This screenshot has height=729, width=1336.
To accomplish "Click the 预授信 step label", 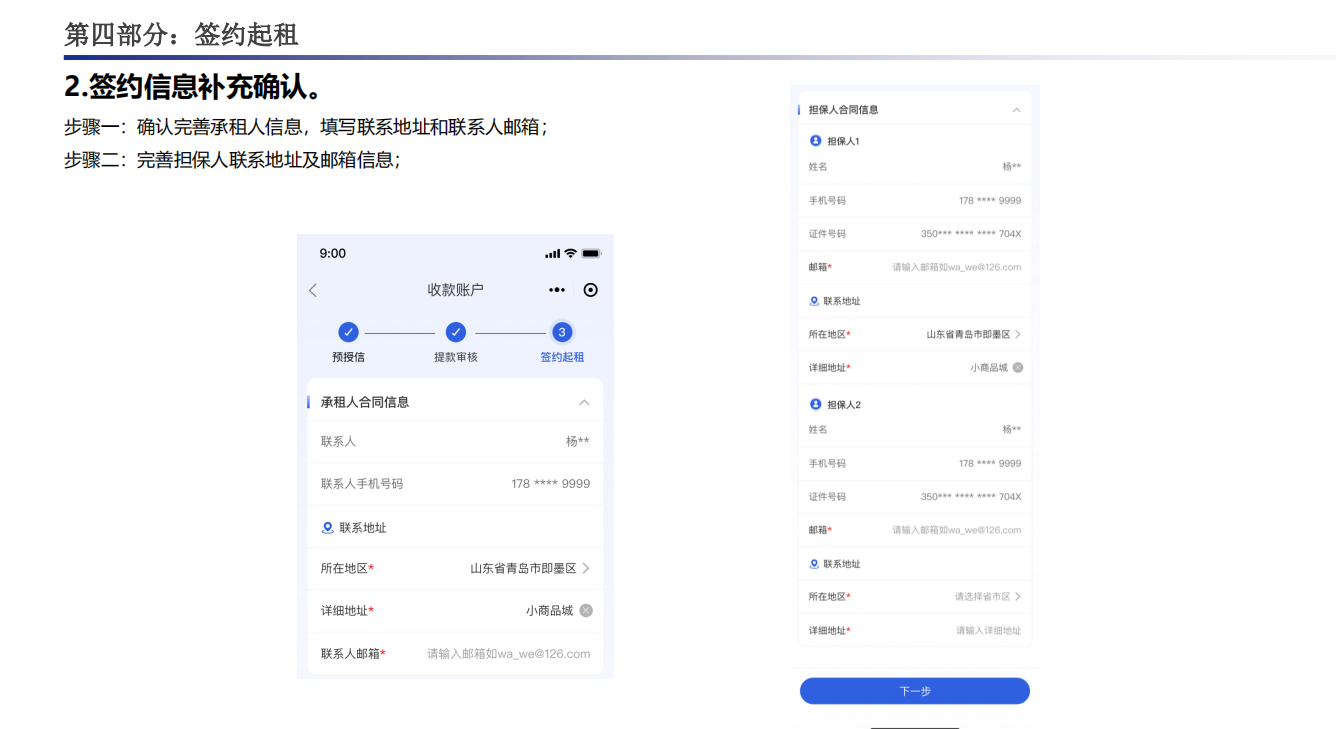I will tap(348, 357).
